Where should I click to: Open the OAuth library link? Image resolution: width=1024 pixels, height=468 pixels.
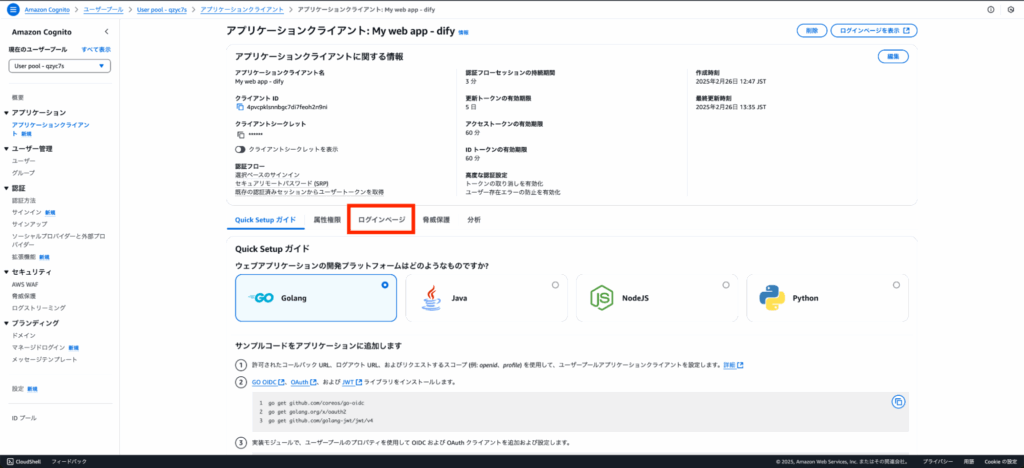(303, 382)
